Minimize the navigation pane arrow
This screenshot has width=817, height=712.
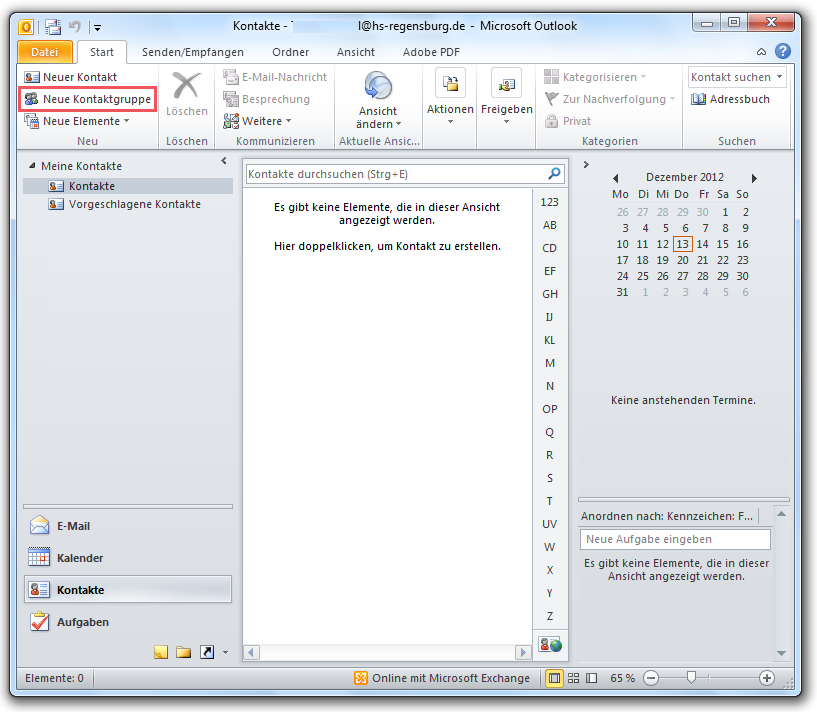224,161
